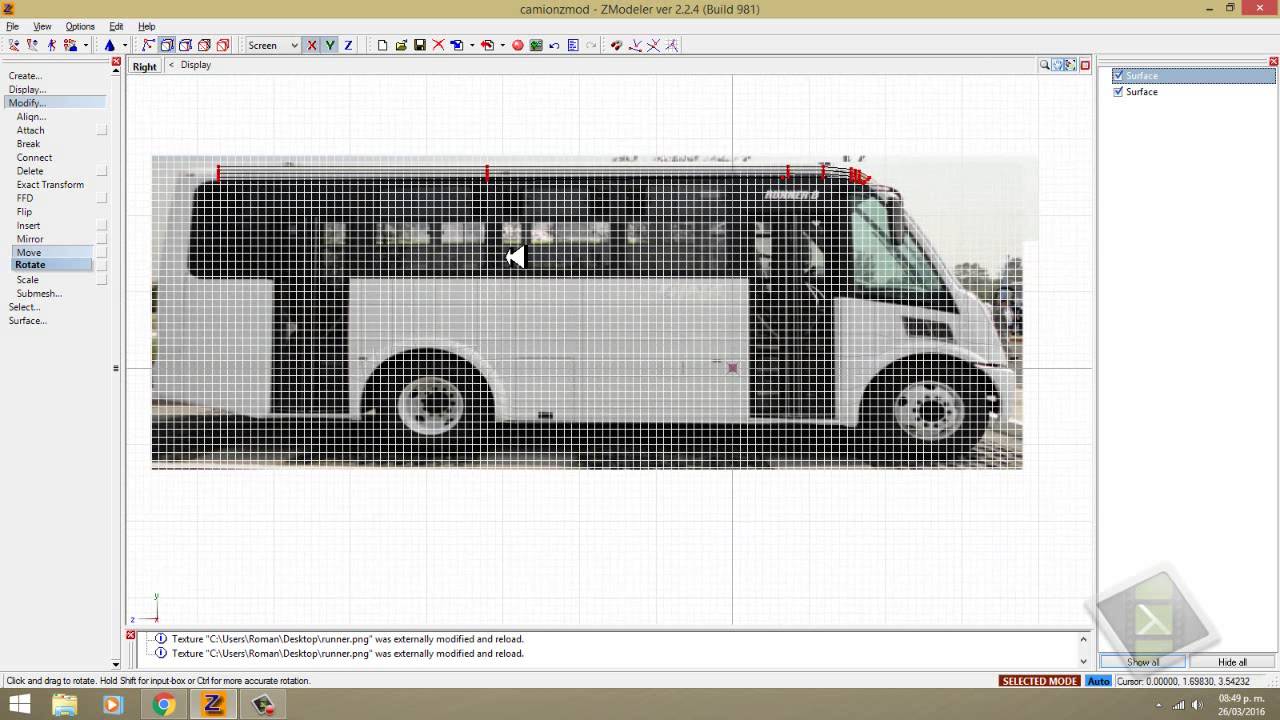Toggle the Z axis button

click(x=348, y=45)
